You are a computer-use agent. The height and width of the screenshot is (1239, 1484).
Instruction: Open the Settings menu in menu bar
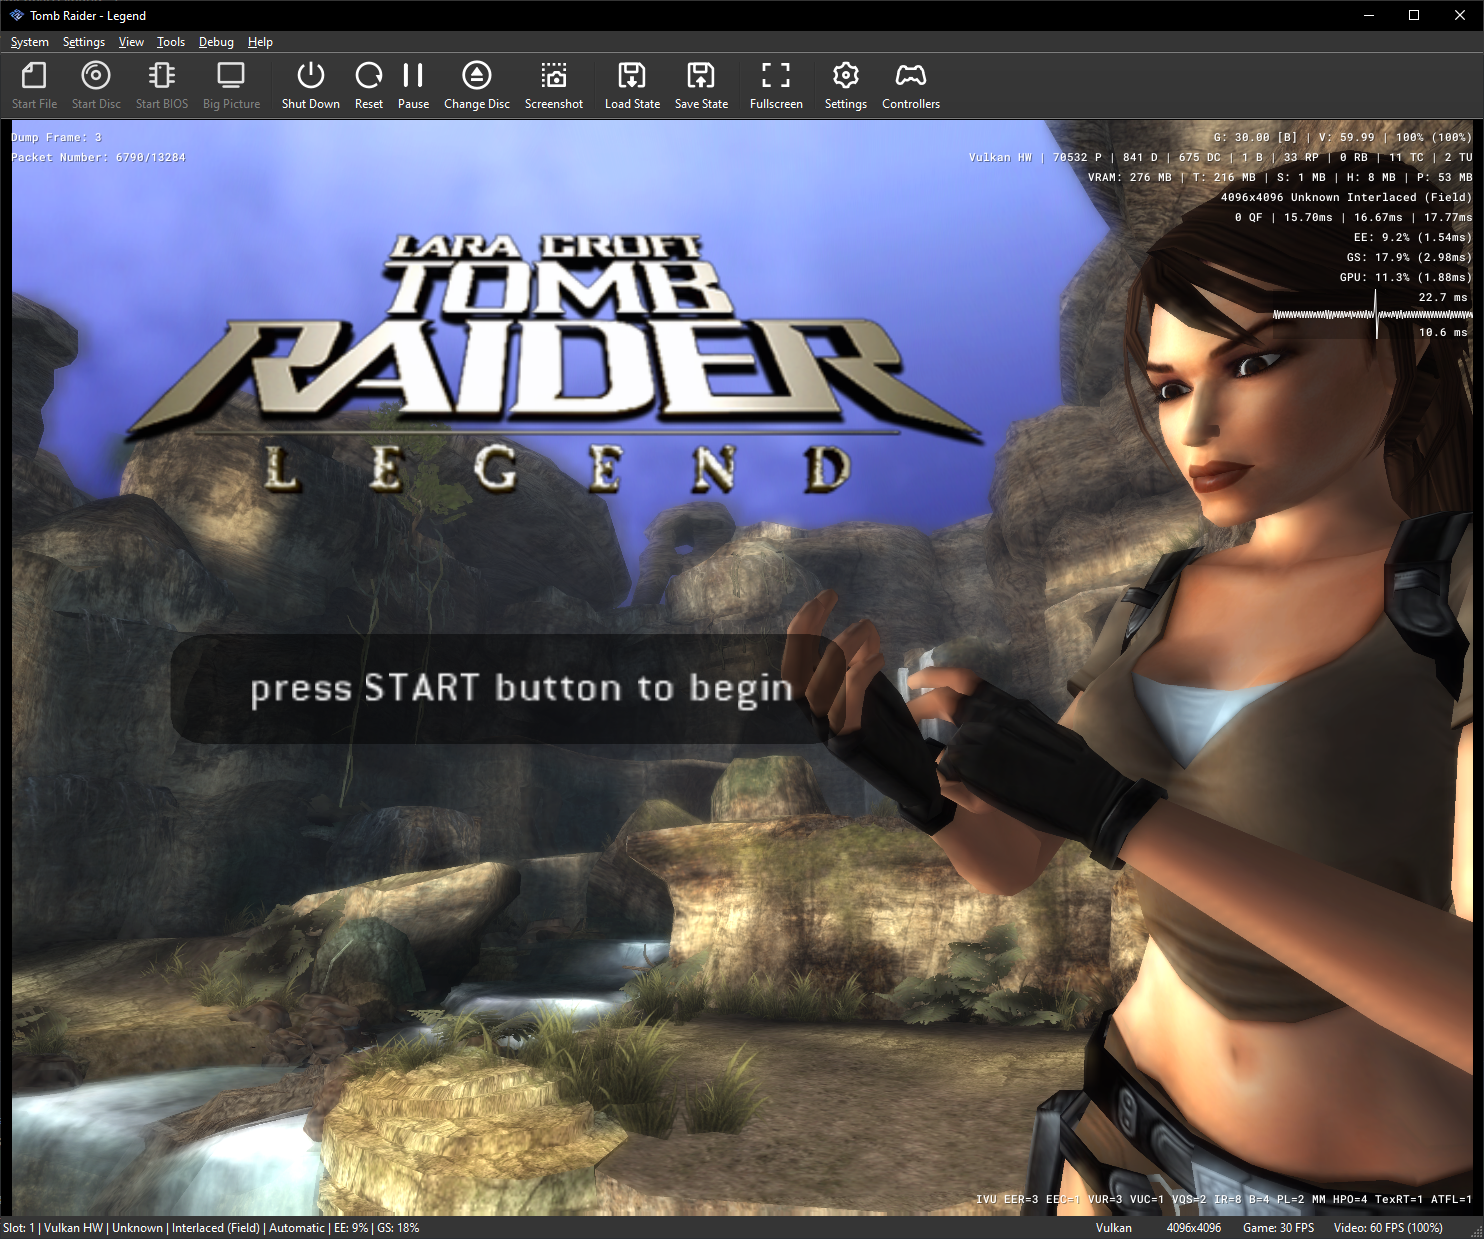click(x=84, y=42)
